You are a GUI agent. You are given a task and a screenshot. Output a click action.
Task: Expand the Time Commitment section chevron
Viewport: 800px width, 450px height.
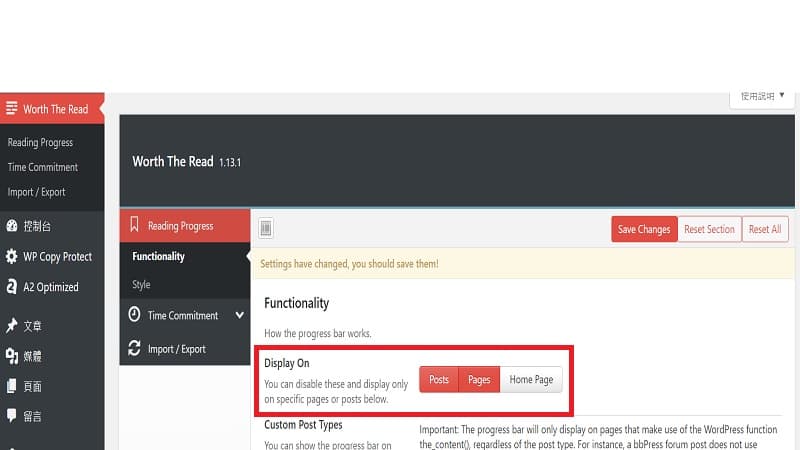239,316
